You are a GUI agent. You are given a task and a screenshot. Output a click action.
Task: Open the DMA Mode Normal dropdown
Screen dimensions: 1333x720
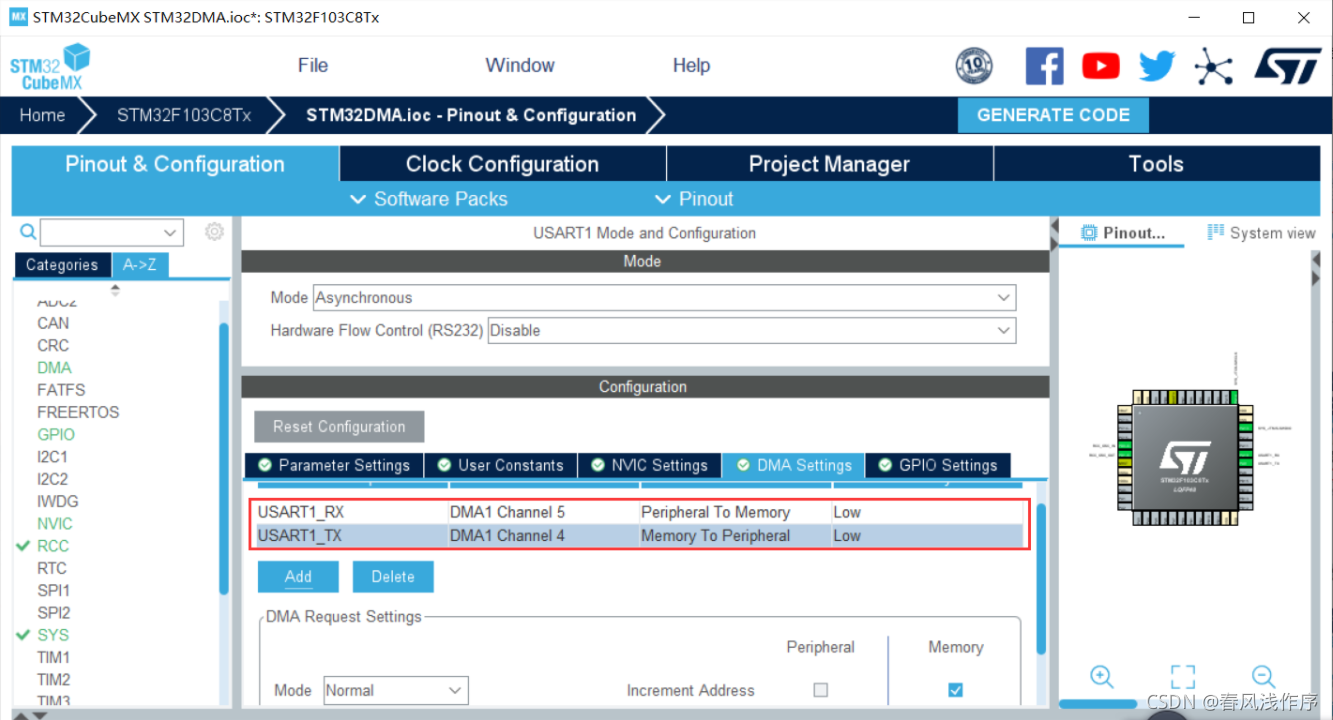(396, 690)
